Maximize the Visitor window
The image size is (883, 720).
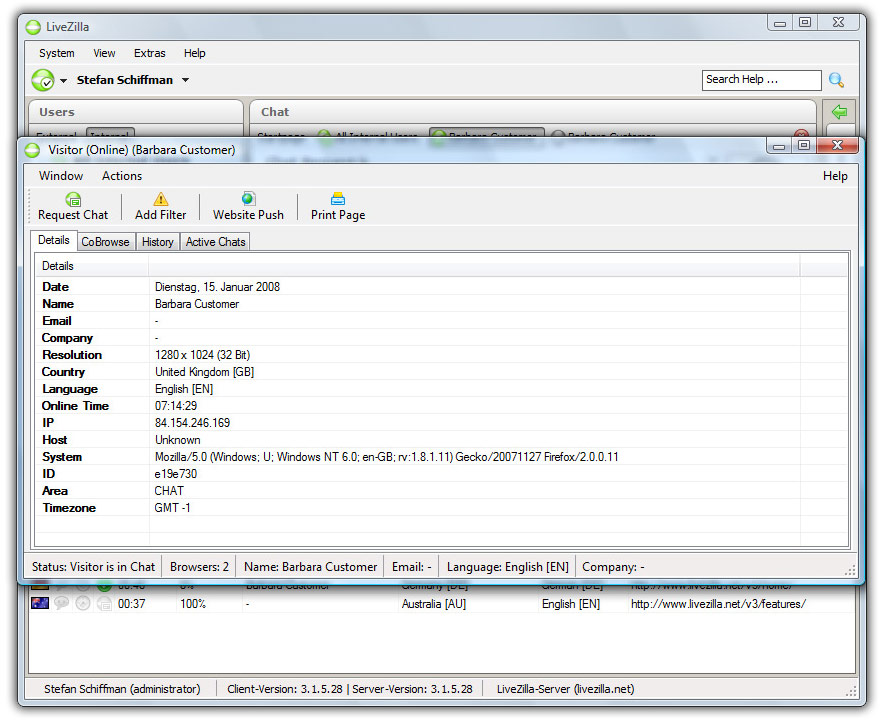(804, 146)
